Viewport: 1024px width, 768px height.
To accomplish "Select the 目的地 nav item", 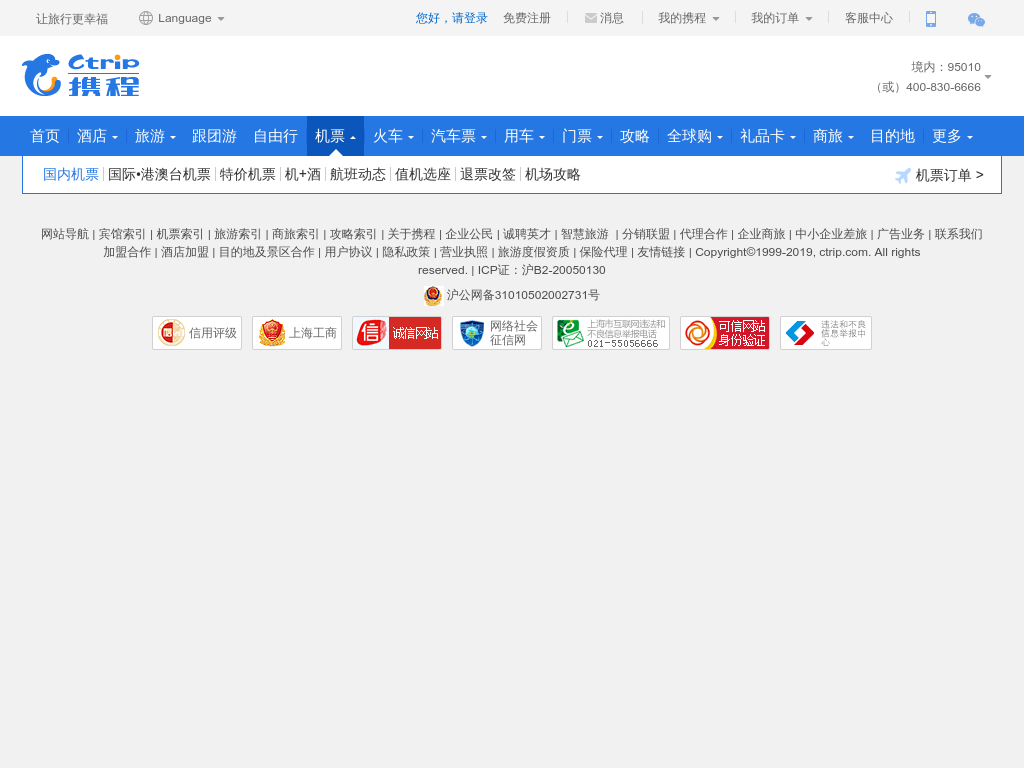I will tap(892, 136).
